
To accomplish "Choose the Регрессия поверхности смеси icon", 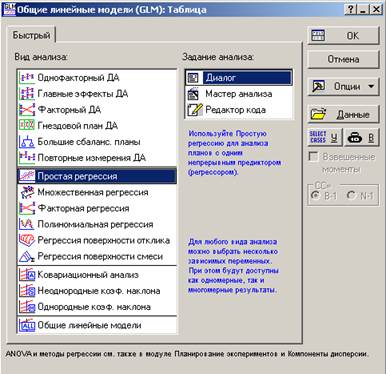I will [x=27, y=256].
